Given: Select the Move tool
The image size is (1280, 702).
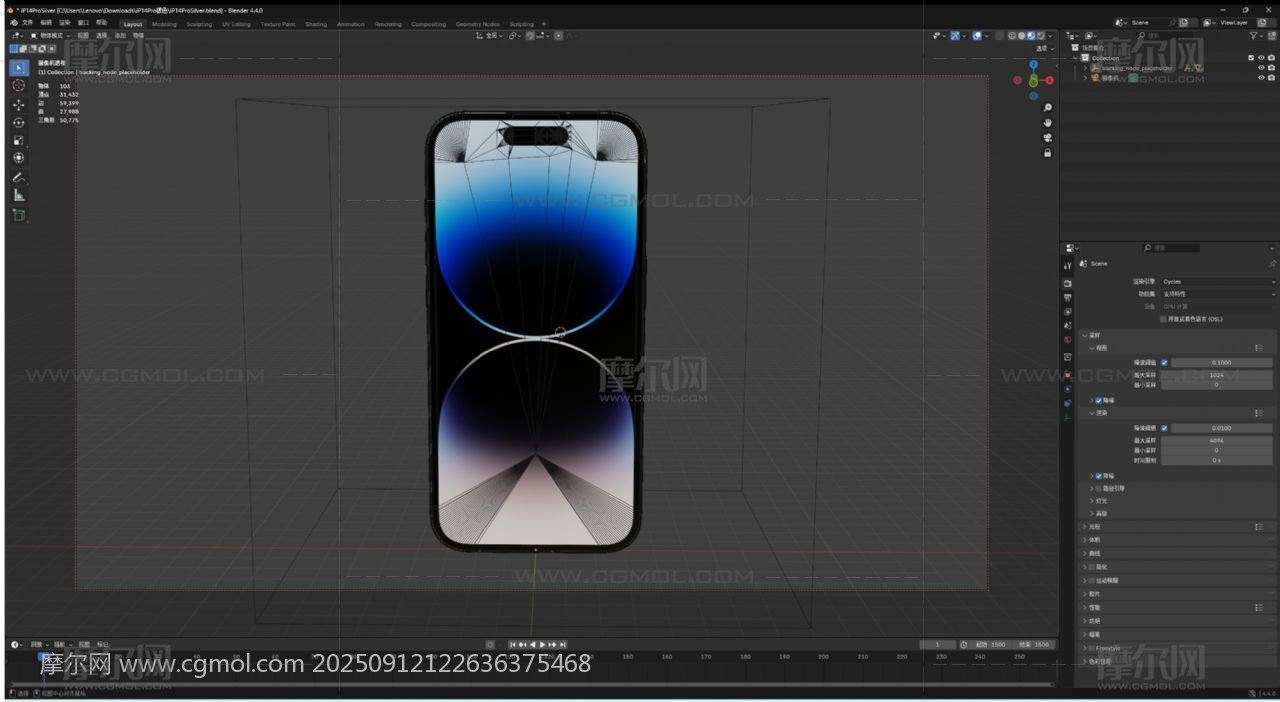Looking at the screenshot, I should point(19,104).
